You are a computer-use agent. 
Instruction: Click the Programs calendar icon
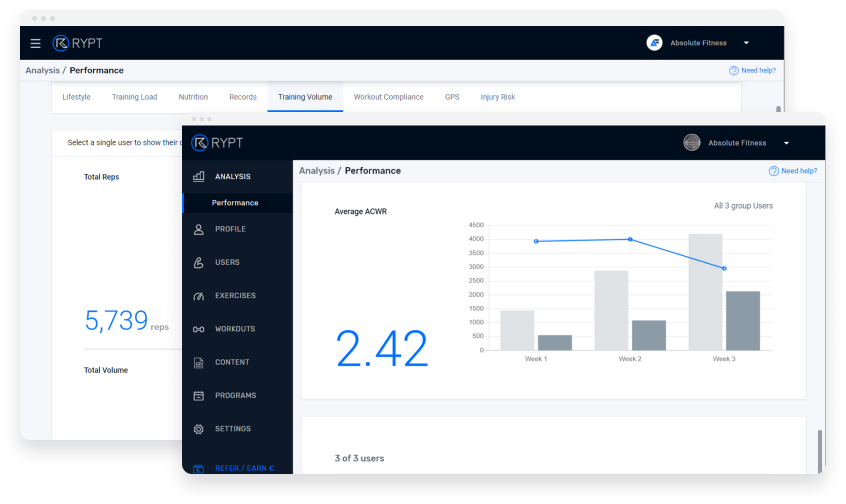click(x=198, y=395)
